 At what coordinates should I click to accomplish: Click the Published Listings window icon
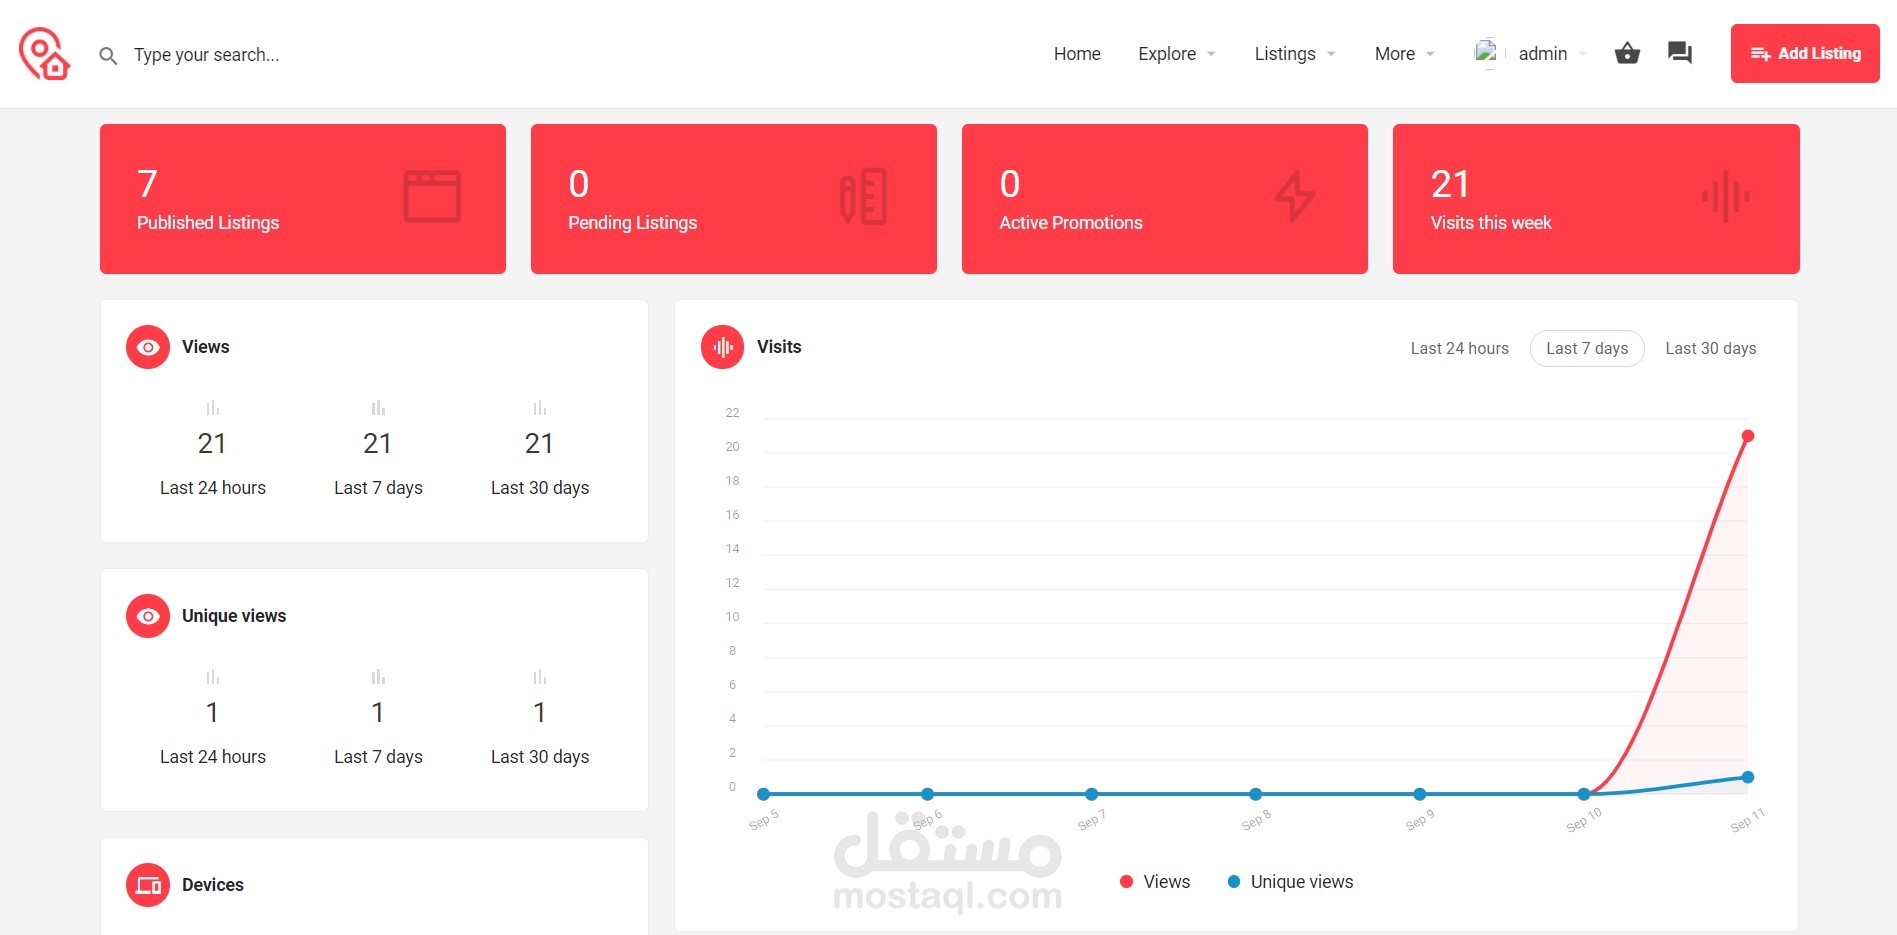tap(432, 196)
